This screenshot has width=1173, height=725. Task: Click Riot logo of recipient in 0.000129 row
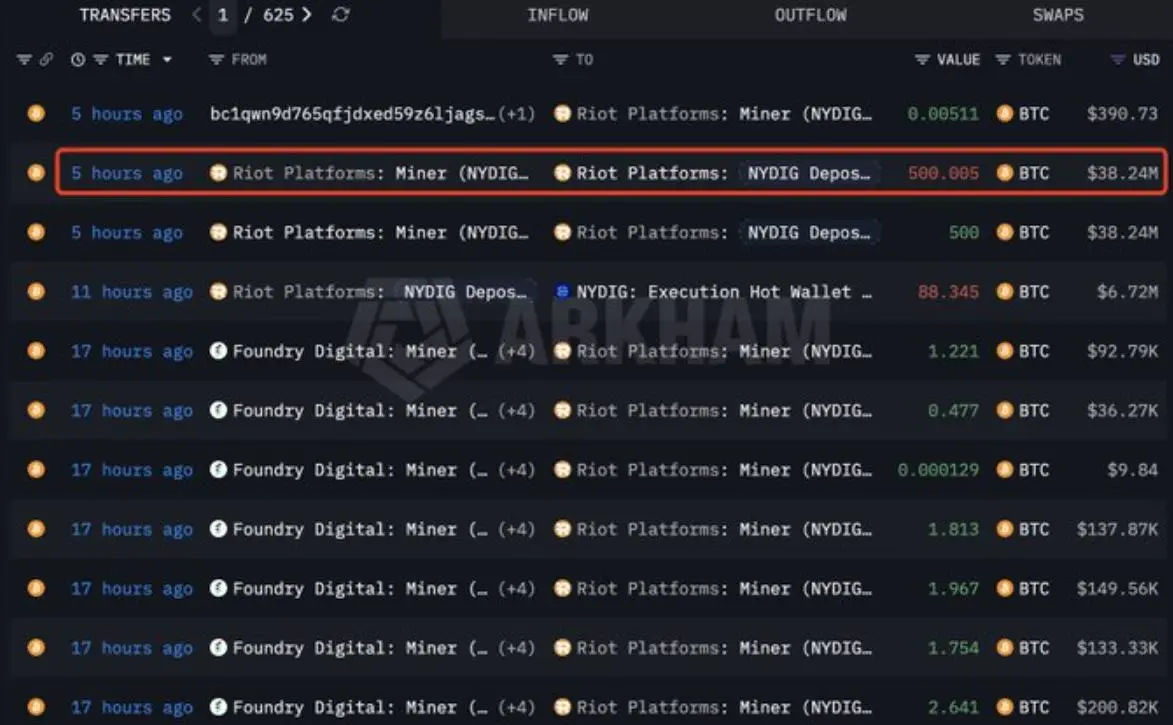point(562,470)
